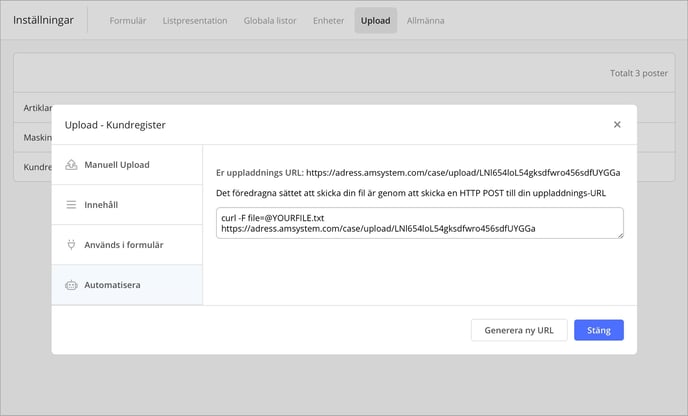Close the Upload - Kundregister dialog
The image size is (688, 416).
point(617,125)
